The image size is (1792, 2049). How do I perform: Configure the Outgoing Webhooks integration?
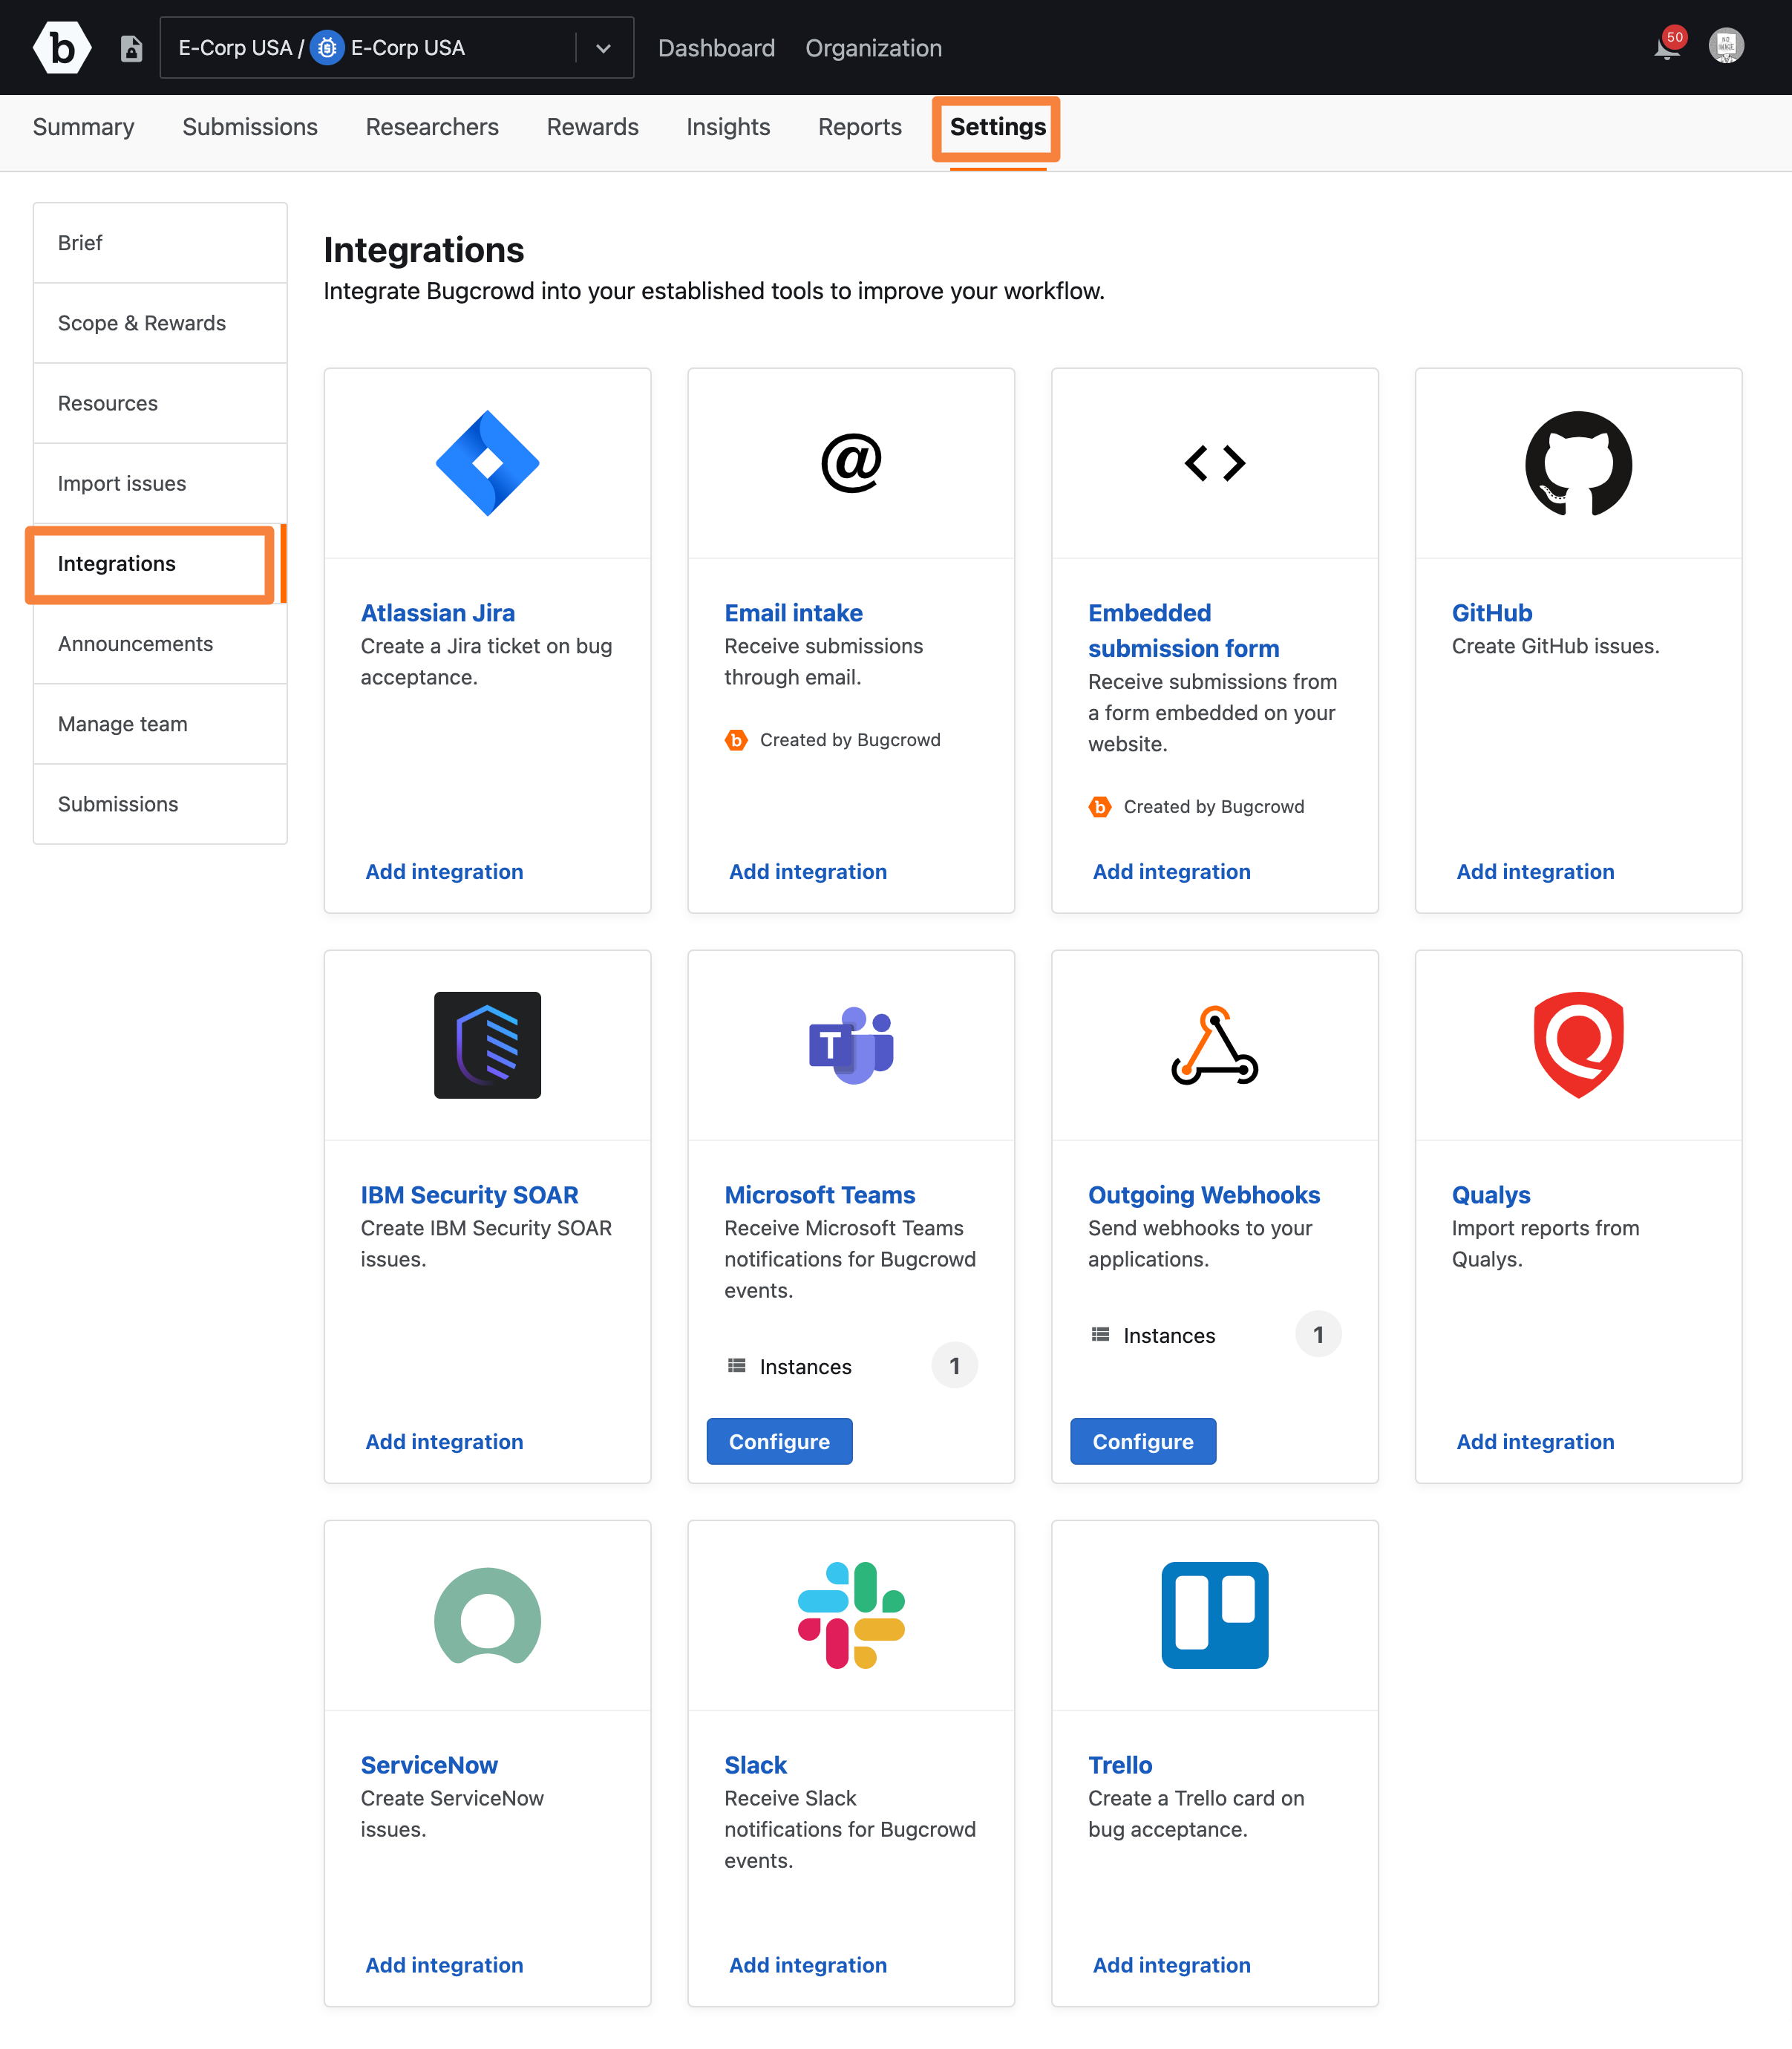click(x=1143, y=1441)
